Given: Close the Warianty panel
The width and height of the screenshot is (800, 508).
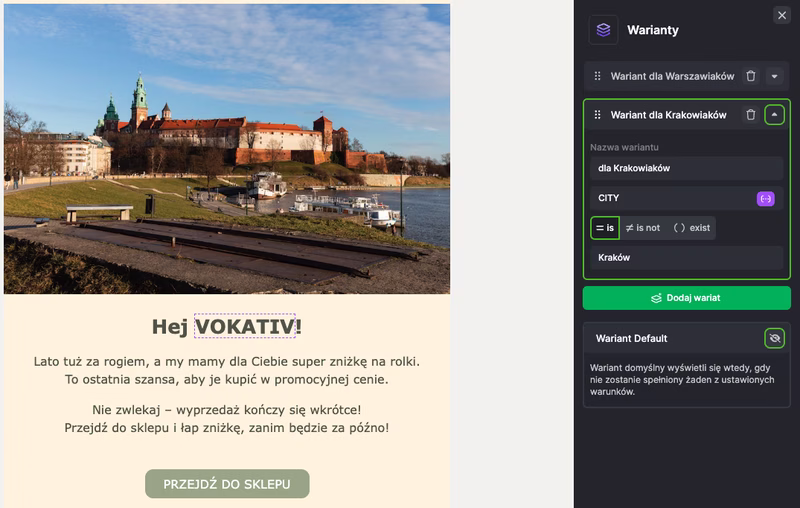Looking at the screenshot, I should click(x=782, y=15).
